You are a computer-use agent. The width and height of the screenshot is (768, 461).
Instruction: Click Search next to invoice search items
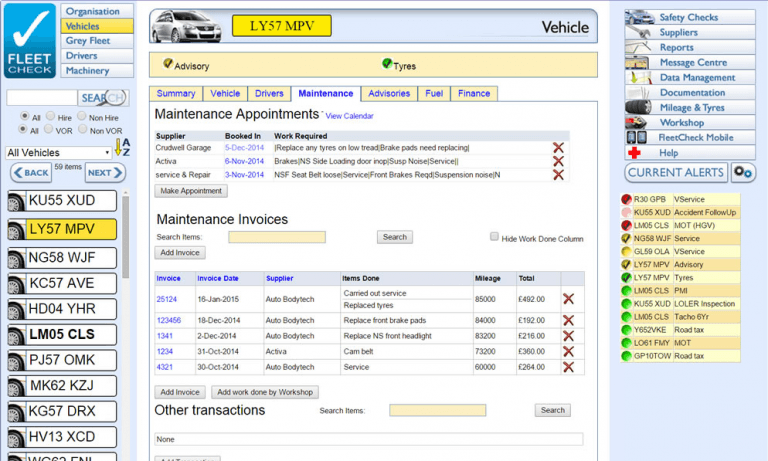[395, 237]
